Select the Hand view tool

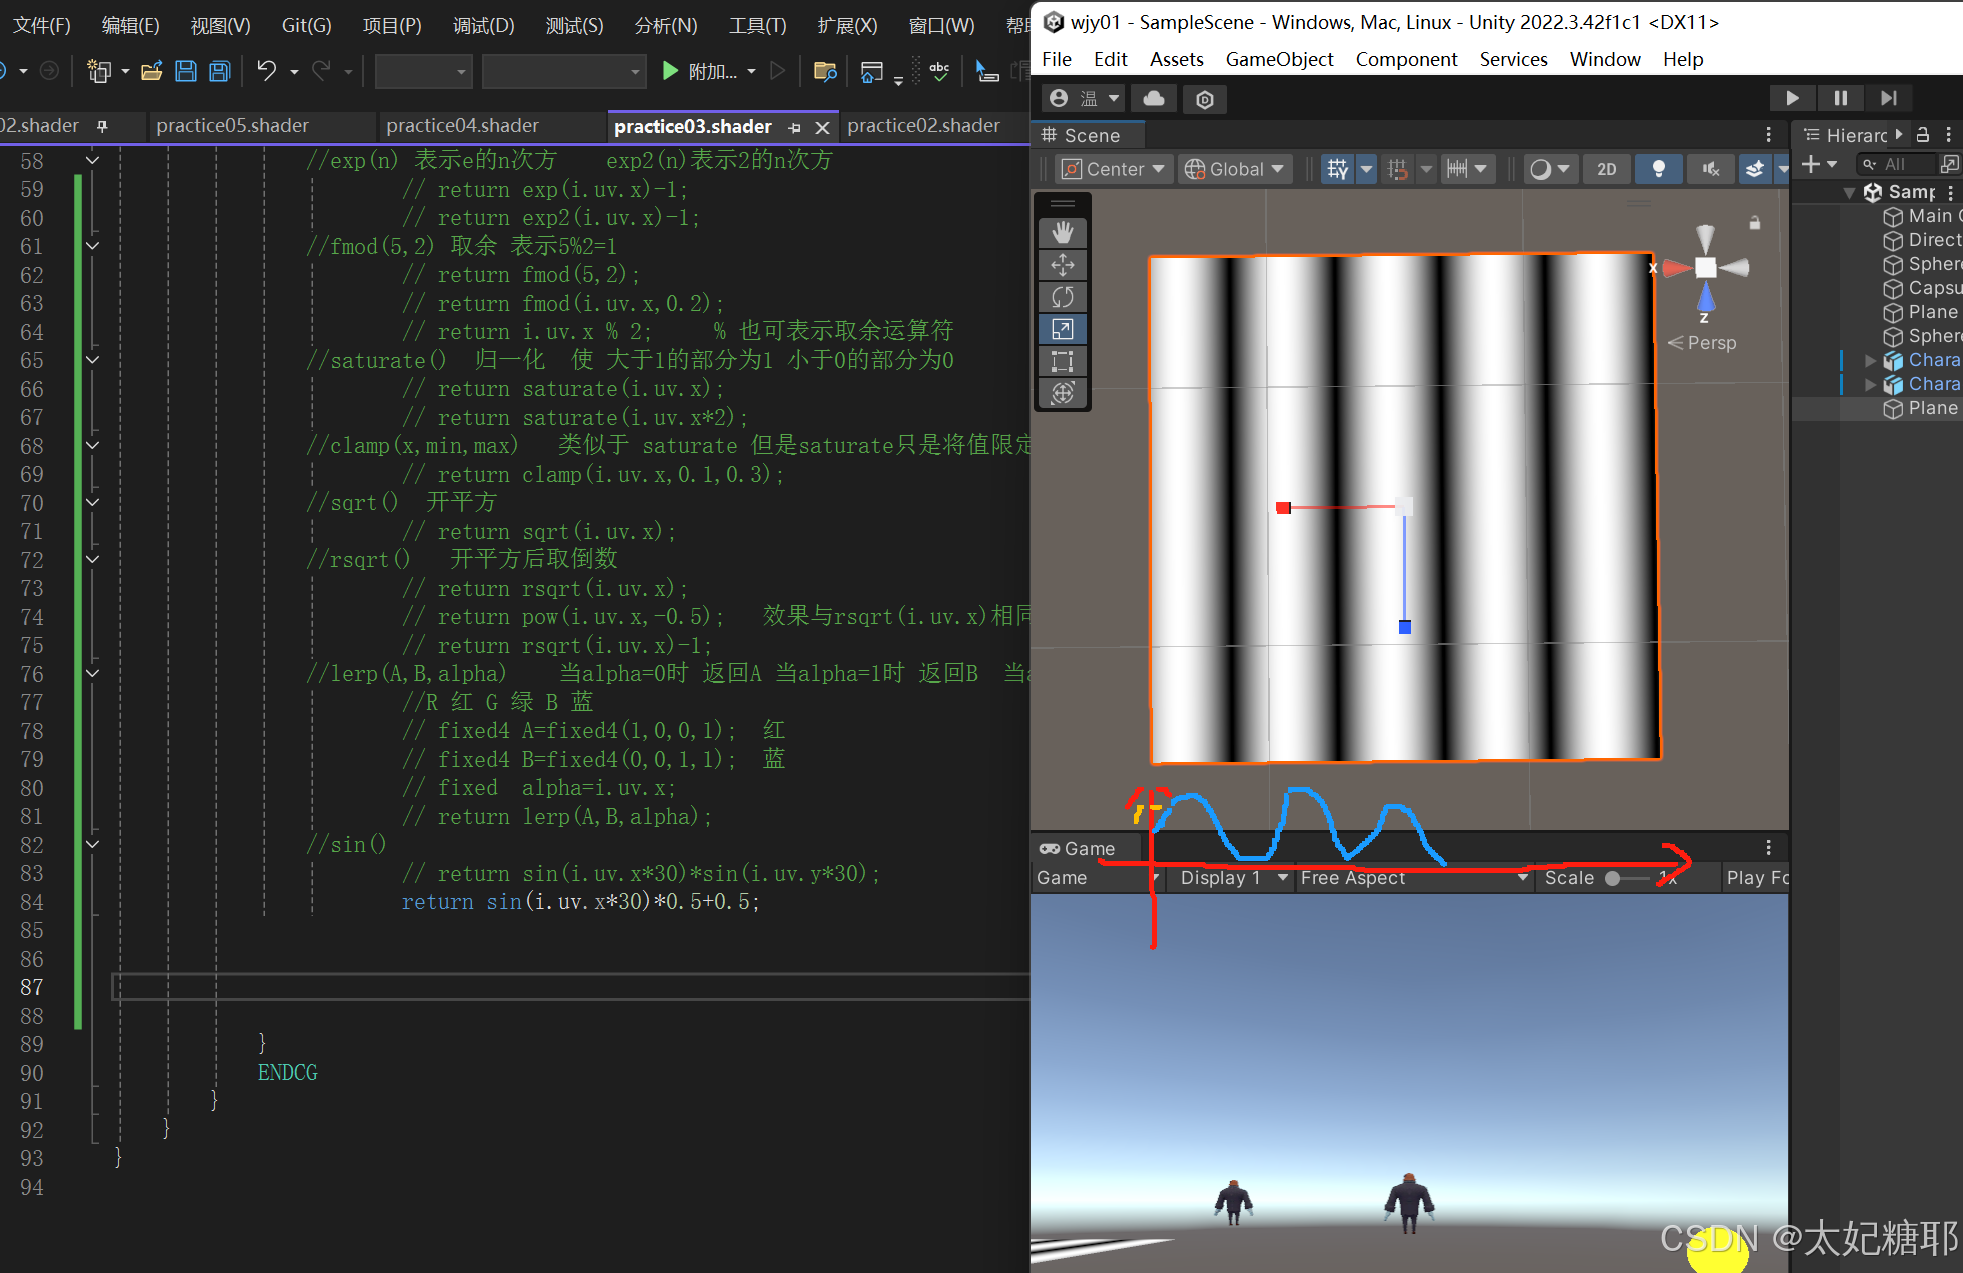(1063, 232)
